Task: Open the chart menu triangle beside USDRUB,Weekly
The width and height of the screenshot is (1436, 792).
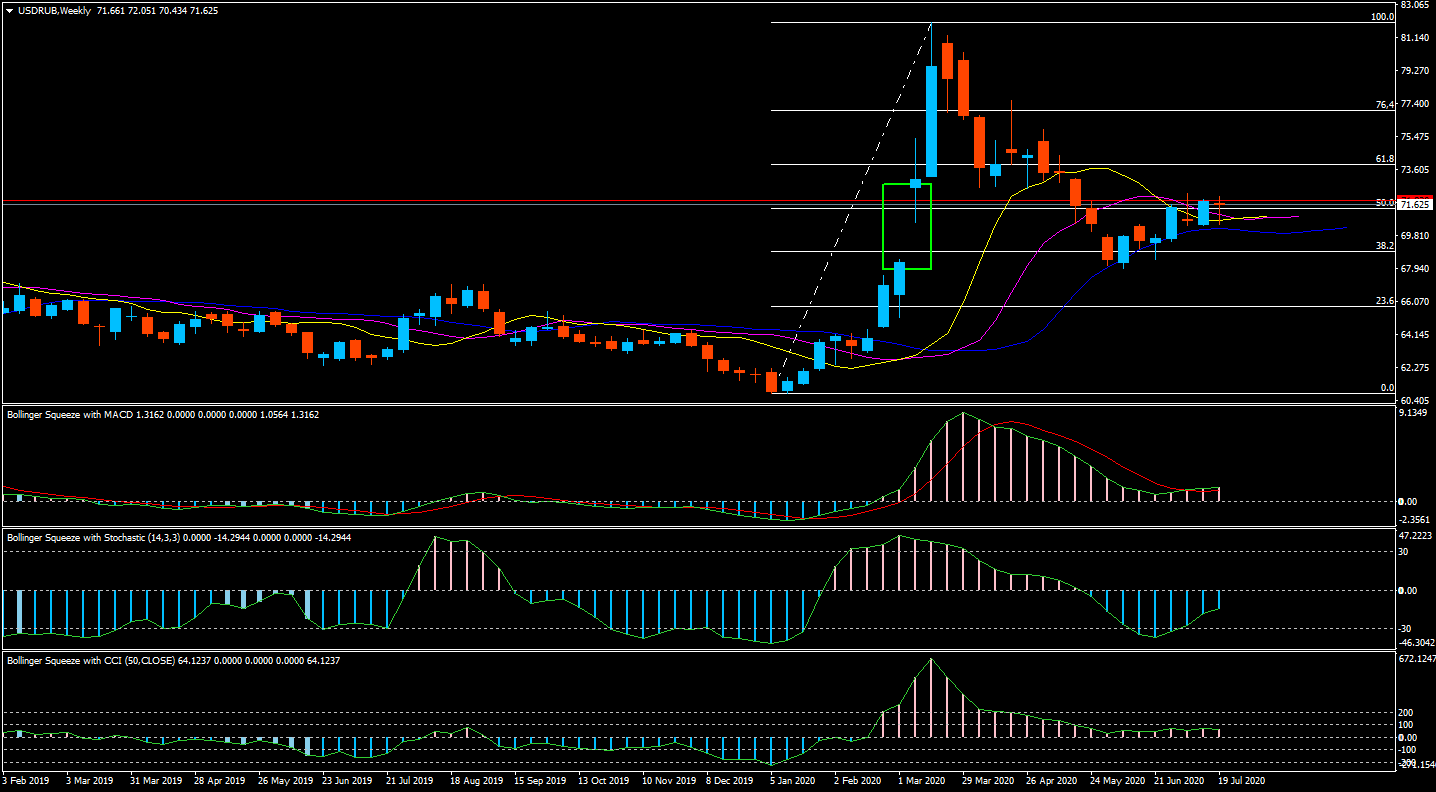Action: [x=10, y=10]
